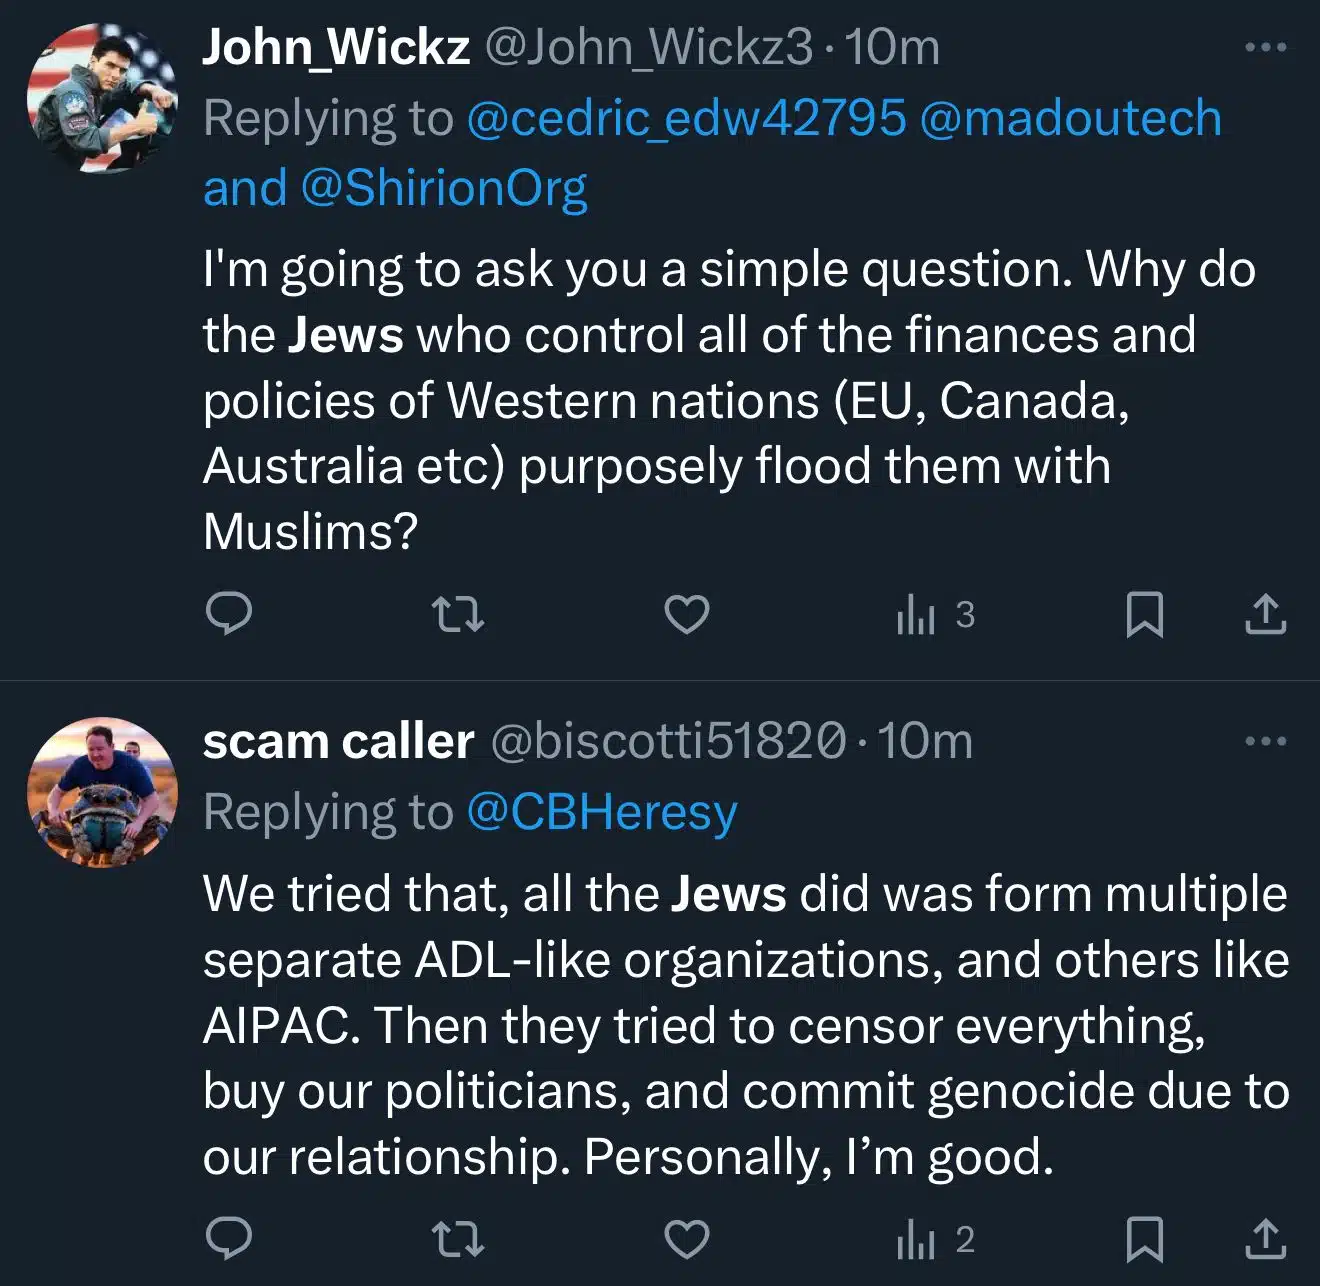
Task: Open the @cedric_edw42795 mention link
Action: tap(686, 118)
